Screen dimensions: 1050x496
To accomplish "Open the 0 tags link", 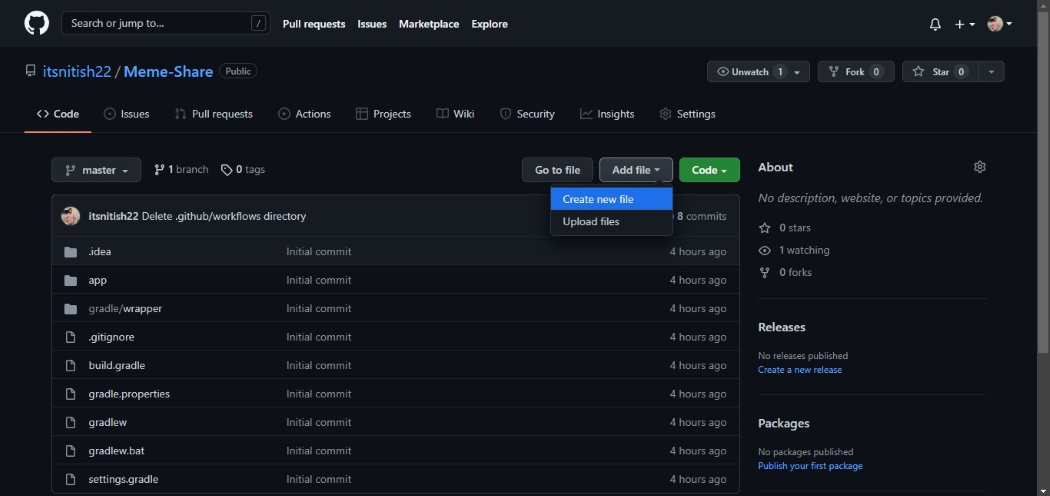I will tap(243, 170).
